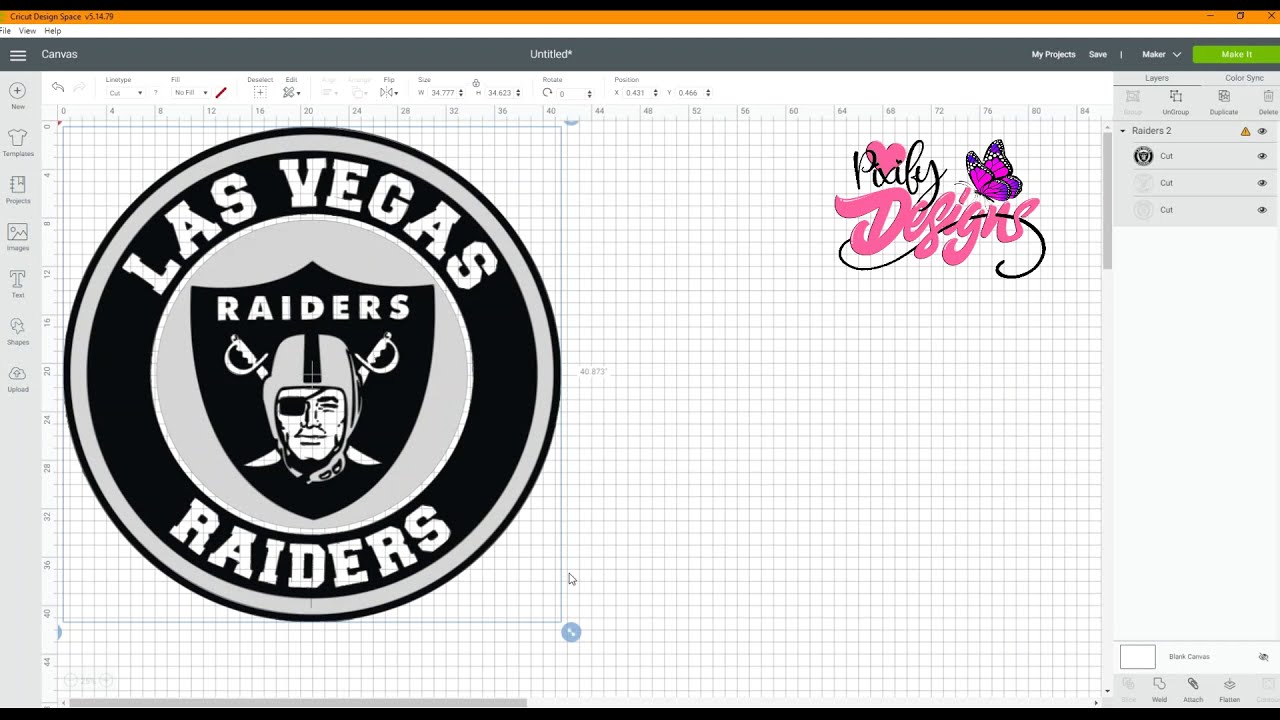The image size is (1280, 720).
Task: Open My Projects
Action: tap(1053, 55)
